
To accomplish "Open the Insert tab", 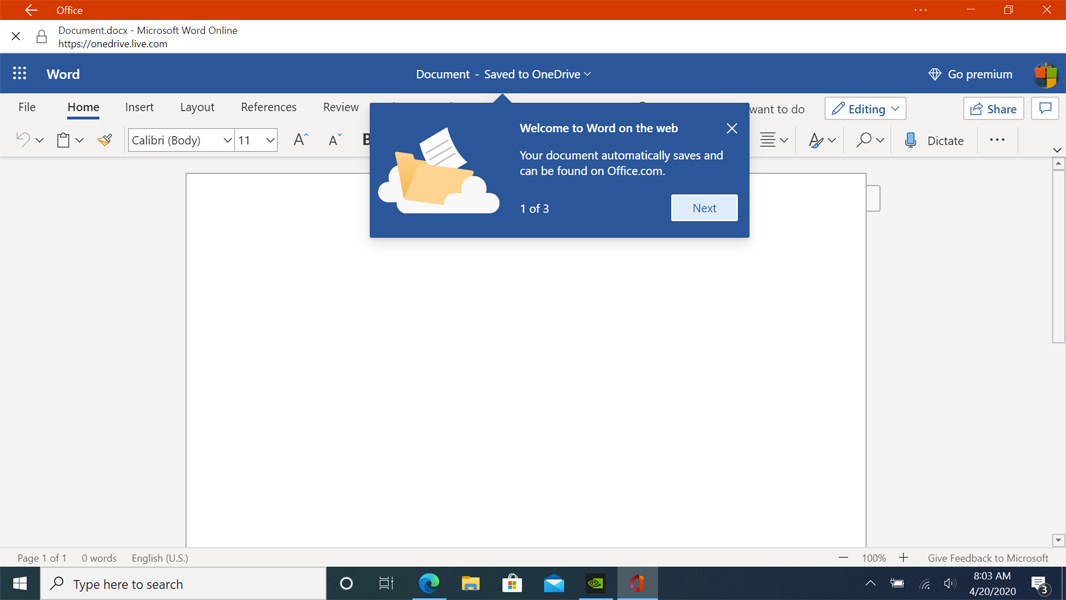I will coord(139,107).
